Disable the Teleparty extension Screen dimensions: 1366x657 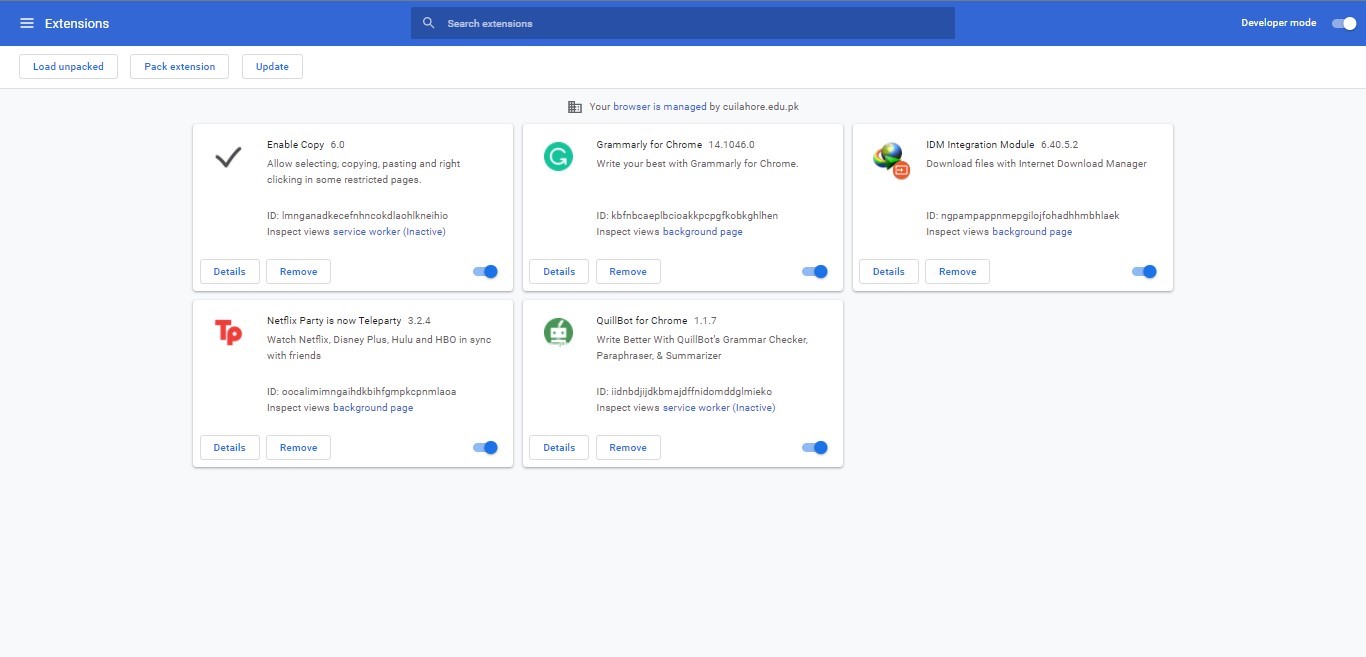point(485,447)
